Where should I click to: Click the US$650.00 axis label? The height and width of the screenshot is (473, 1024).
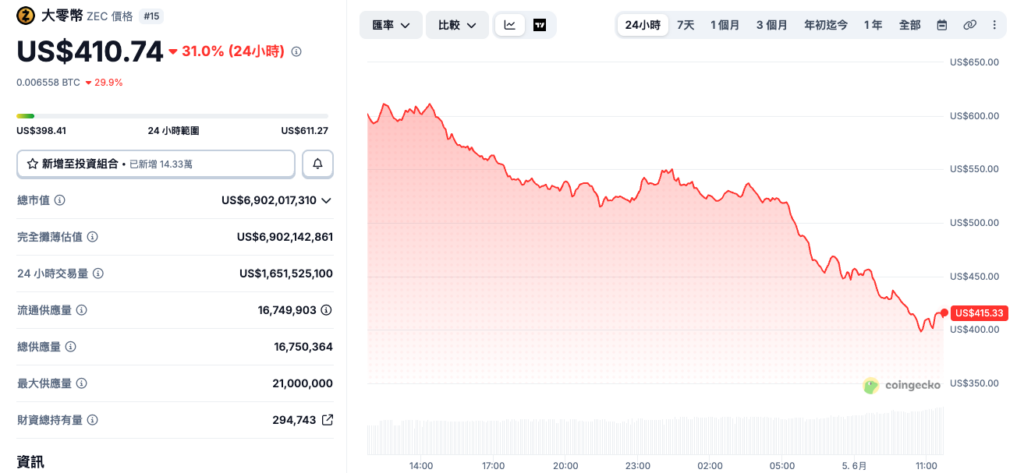coord(974,62)
